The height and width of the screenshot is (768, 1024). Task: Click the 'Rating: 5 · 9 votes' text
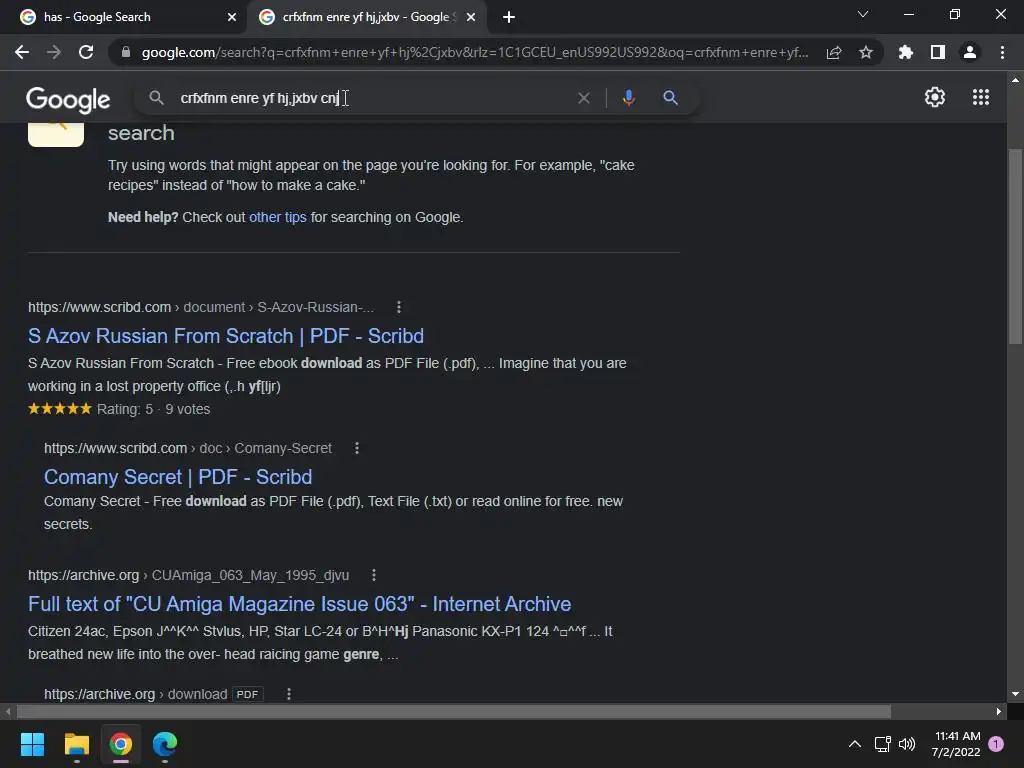pos(153,409)
